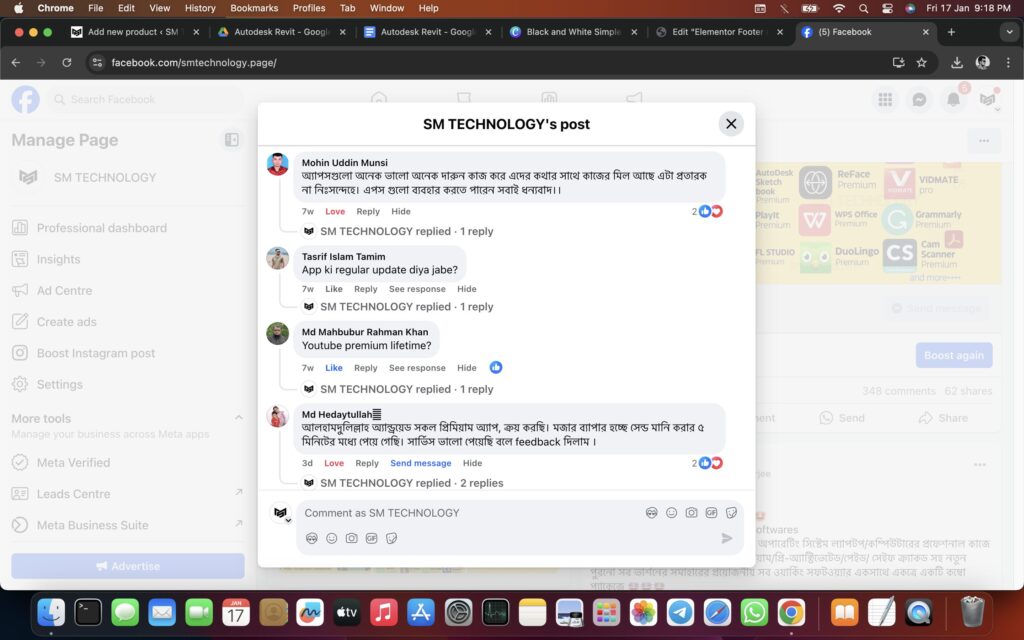This screenshot has height=640, width=1024.
Task: Click Send message under Md Hedaytullah's comment
Action: 420,463
